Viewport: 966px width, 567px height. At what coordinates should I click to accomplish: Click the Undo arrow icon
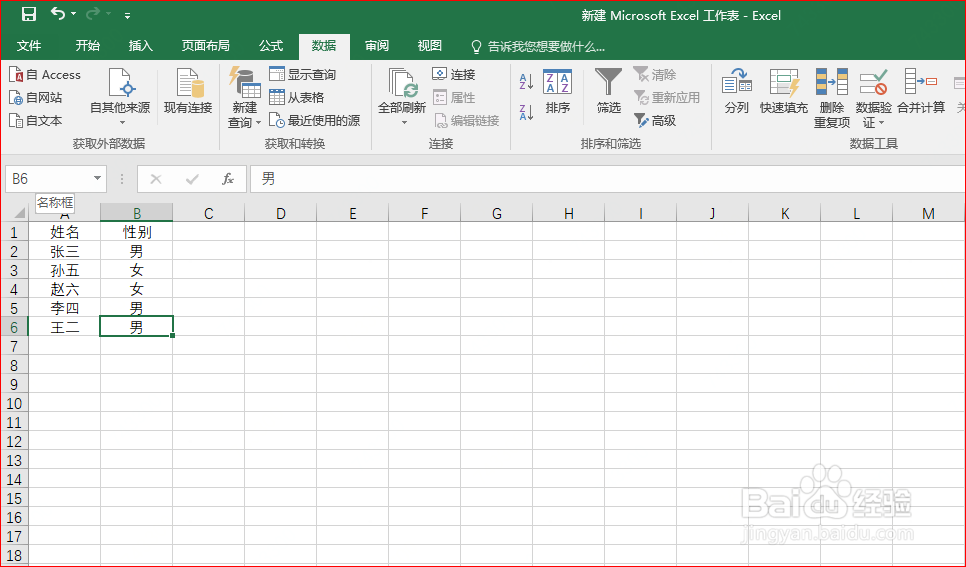tap(57, 14)
